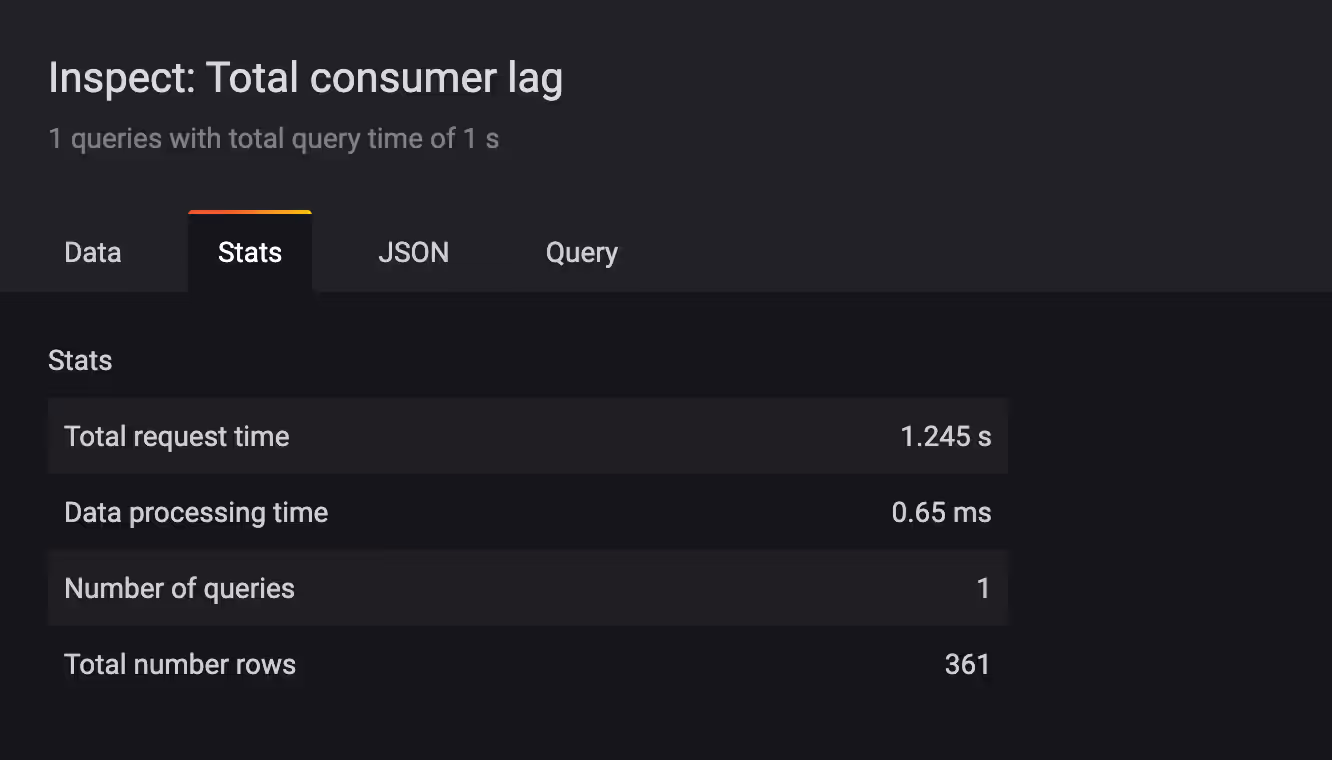
Task: Click the Stats section heading
Action: click(80, 360)
